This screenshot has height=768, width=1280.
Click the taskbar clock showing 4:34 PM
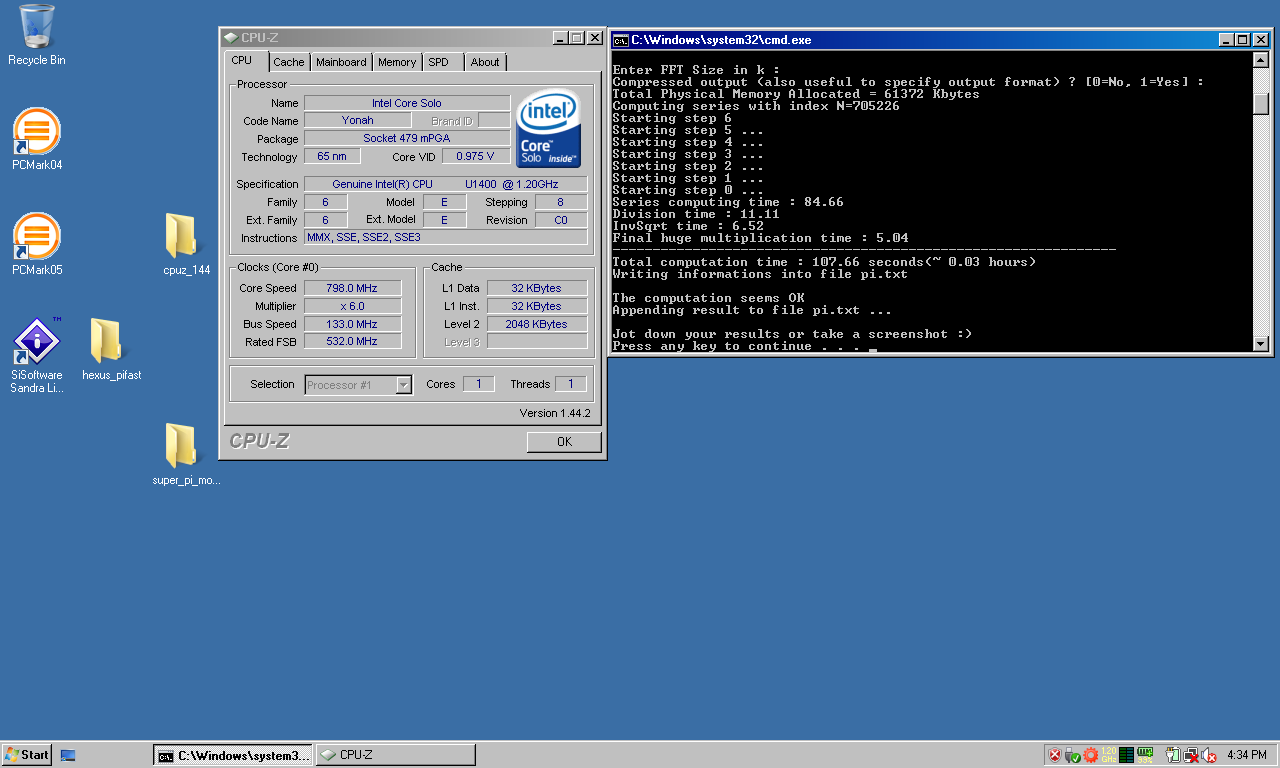[x=1246, y=755]
